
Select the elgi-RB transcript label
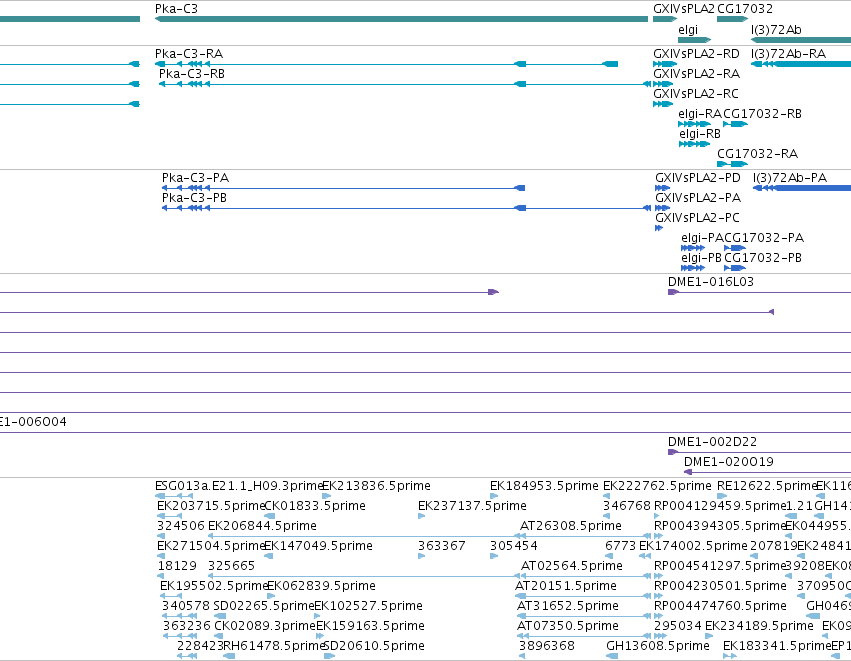coord(700,134)
